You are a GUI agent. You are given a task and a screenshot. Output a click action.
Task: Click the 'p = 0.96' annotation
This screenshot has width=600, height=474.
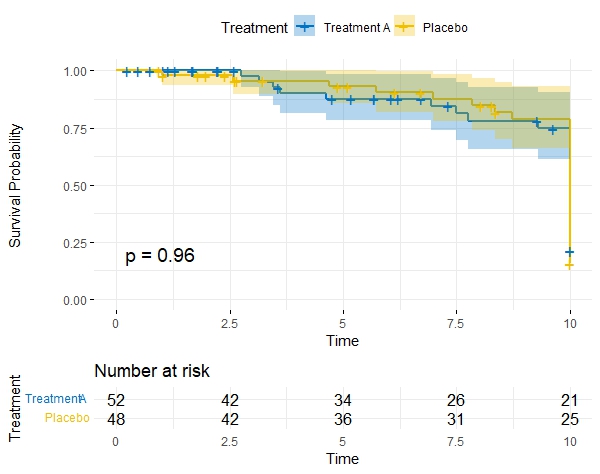click(x=160, y=256)
